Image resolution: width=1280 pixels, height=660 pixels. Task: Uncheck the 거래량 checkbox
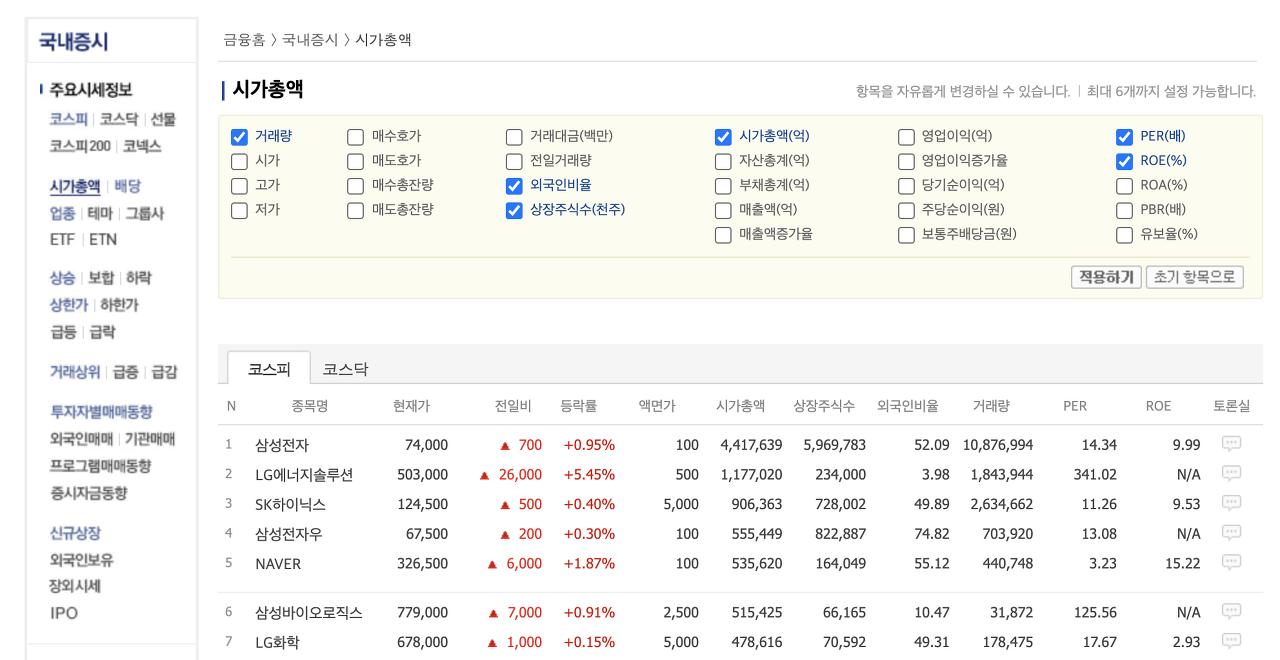coord(239,137)
